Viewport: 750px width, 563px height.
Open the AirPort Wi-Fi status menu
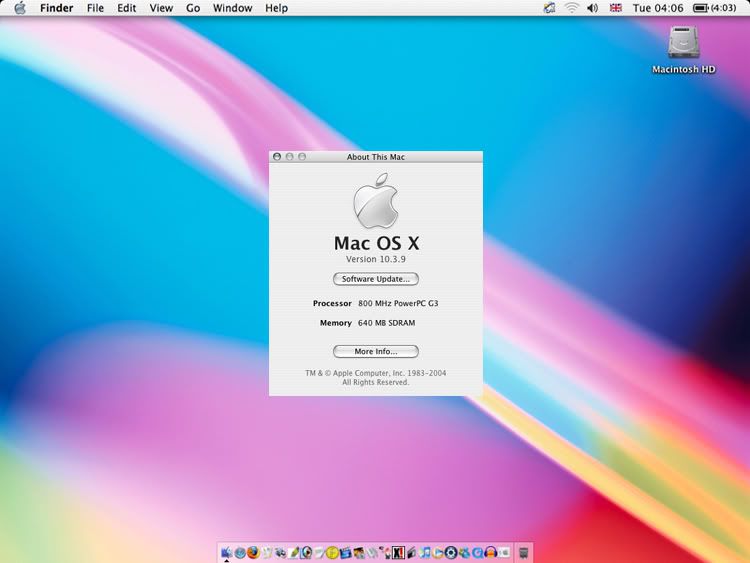point(571,8)
